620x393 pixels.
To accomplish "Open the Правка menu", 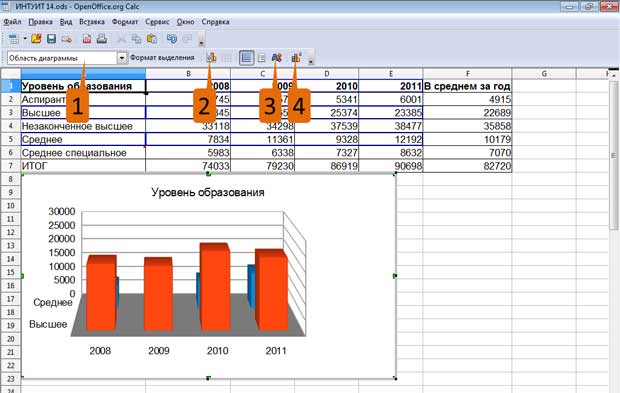I will [40, 22].
